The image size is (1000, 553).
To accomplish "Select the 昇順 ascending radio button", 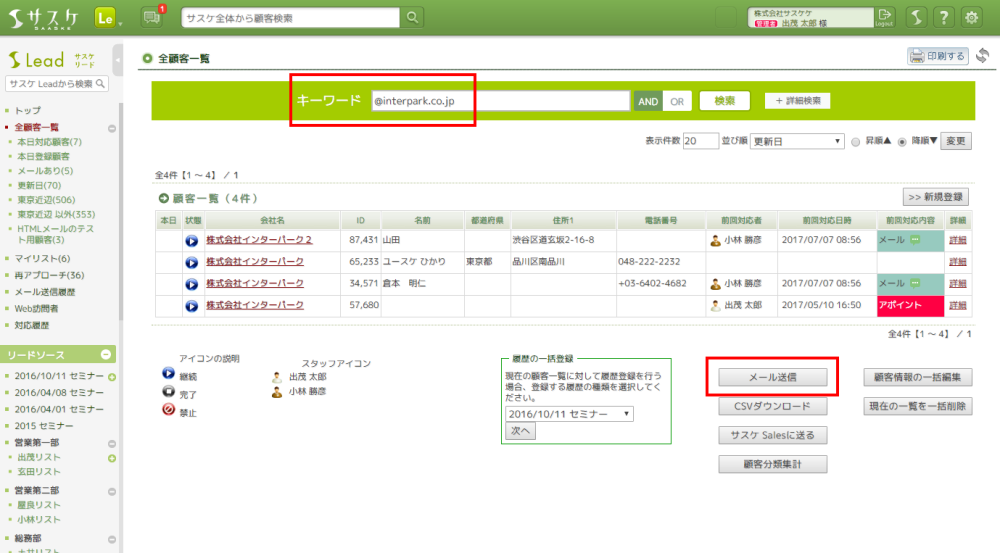I will (855, 142).
